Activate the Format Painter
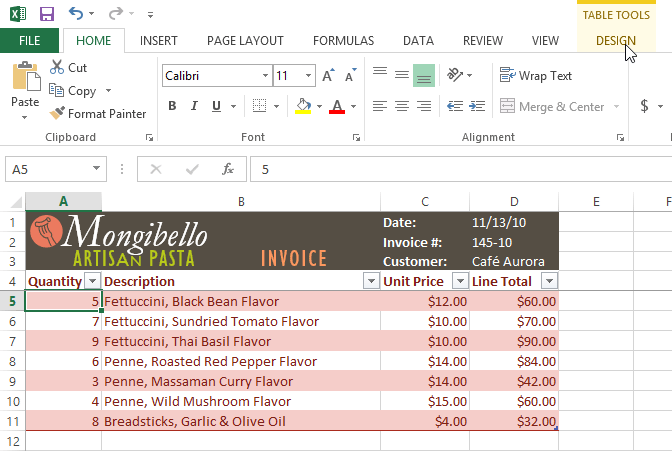Viewport: 672px width, 451px height. pyautogui.click(x=98, y=114)
